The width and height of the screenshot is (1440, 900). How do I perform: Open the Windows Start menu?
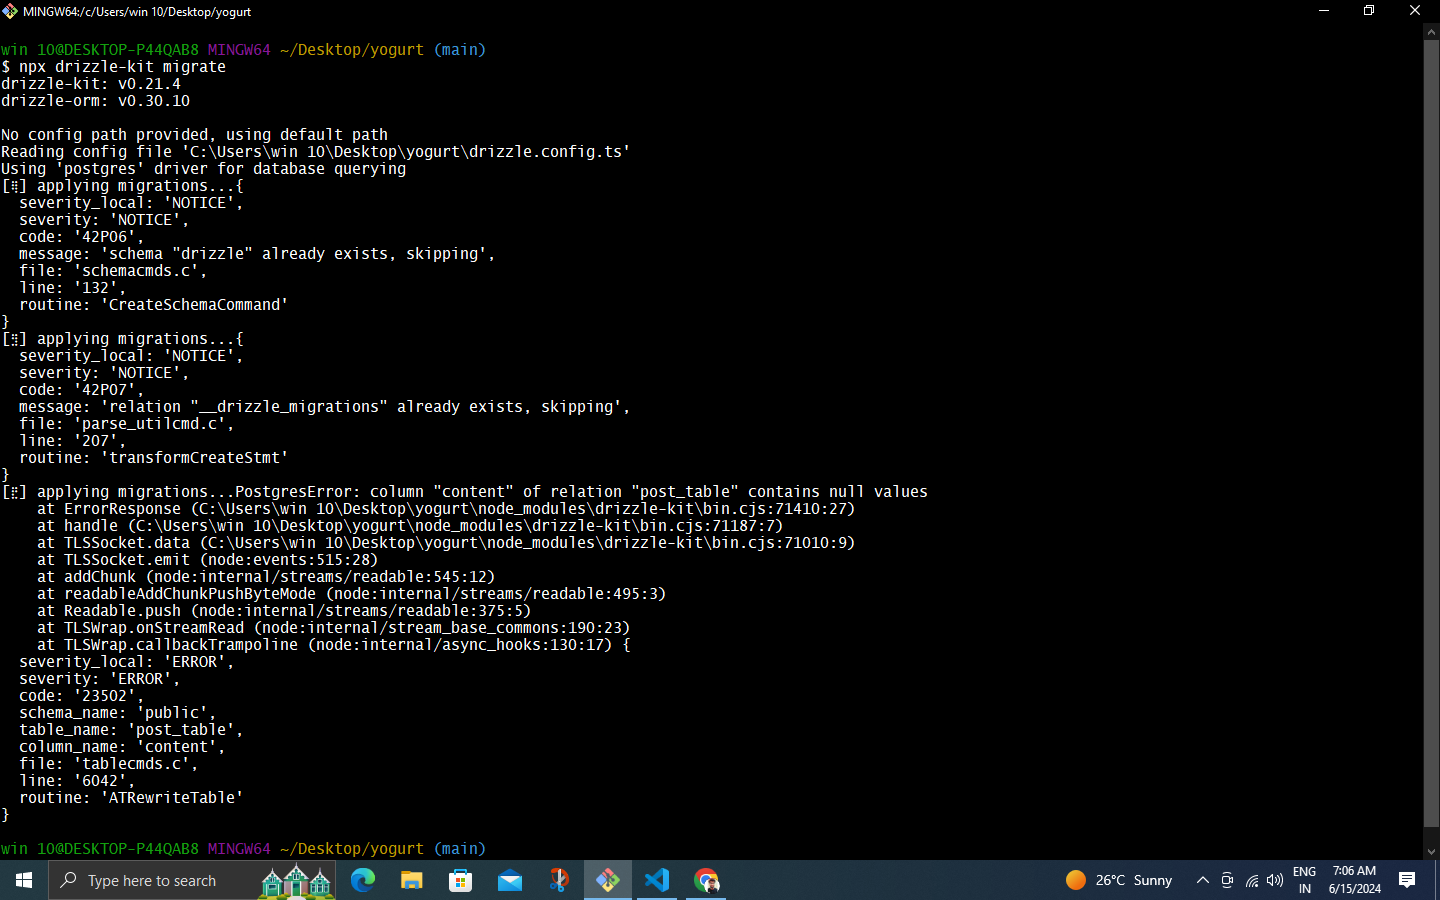coord(24,880)
